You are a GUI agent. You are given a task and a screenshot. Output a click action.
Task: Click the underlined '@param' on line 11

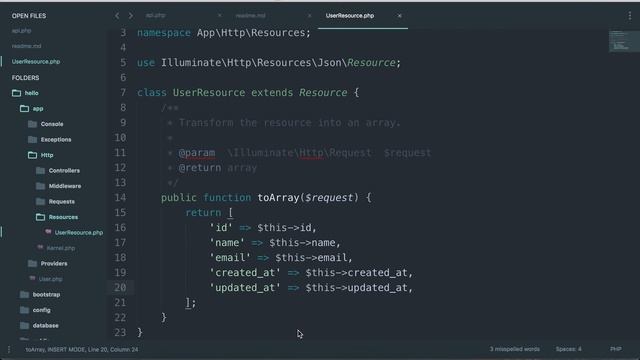click(x=197, y=153)
